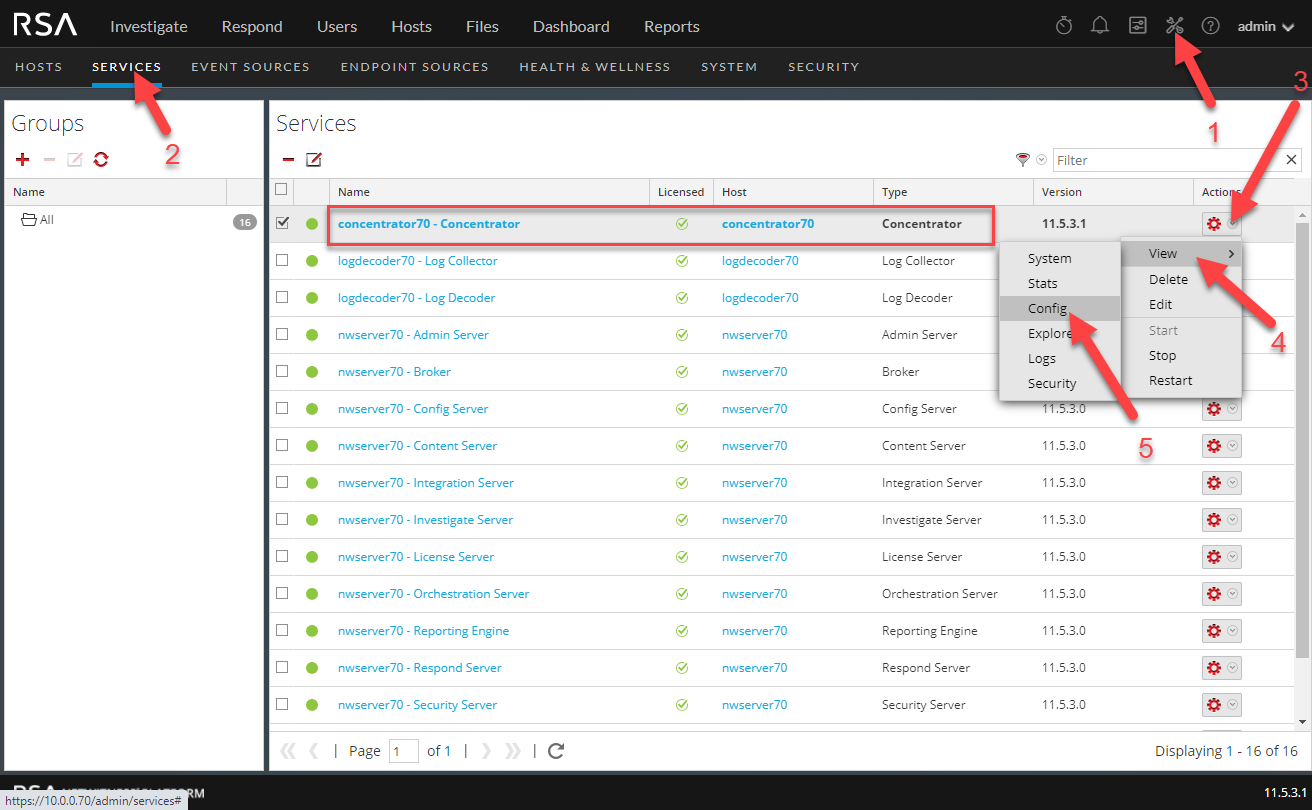
Task: Check the nwserver70 Broker row checkbox
Action: pos(282,372)
